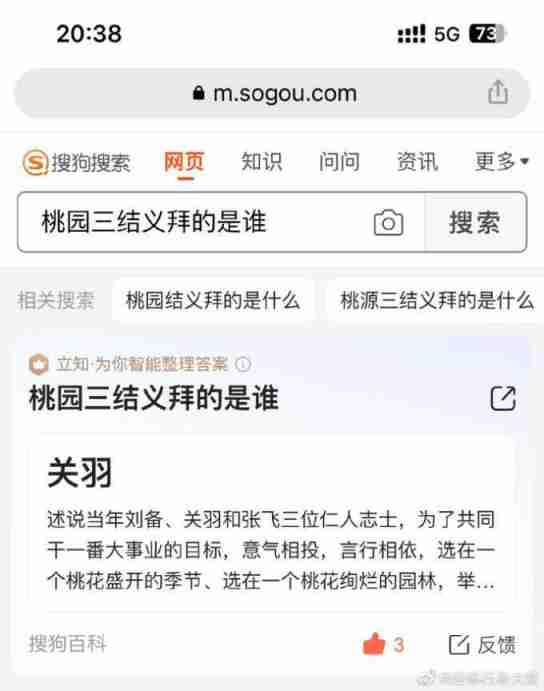Open camera image search icon
Screen dimensions: 544x691
[388, 223]
